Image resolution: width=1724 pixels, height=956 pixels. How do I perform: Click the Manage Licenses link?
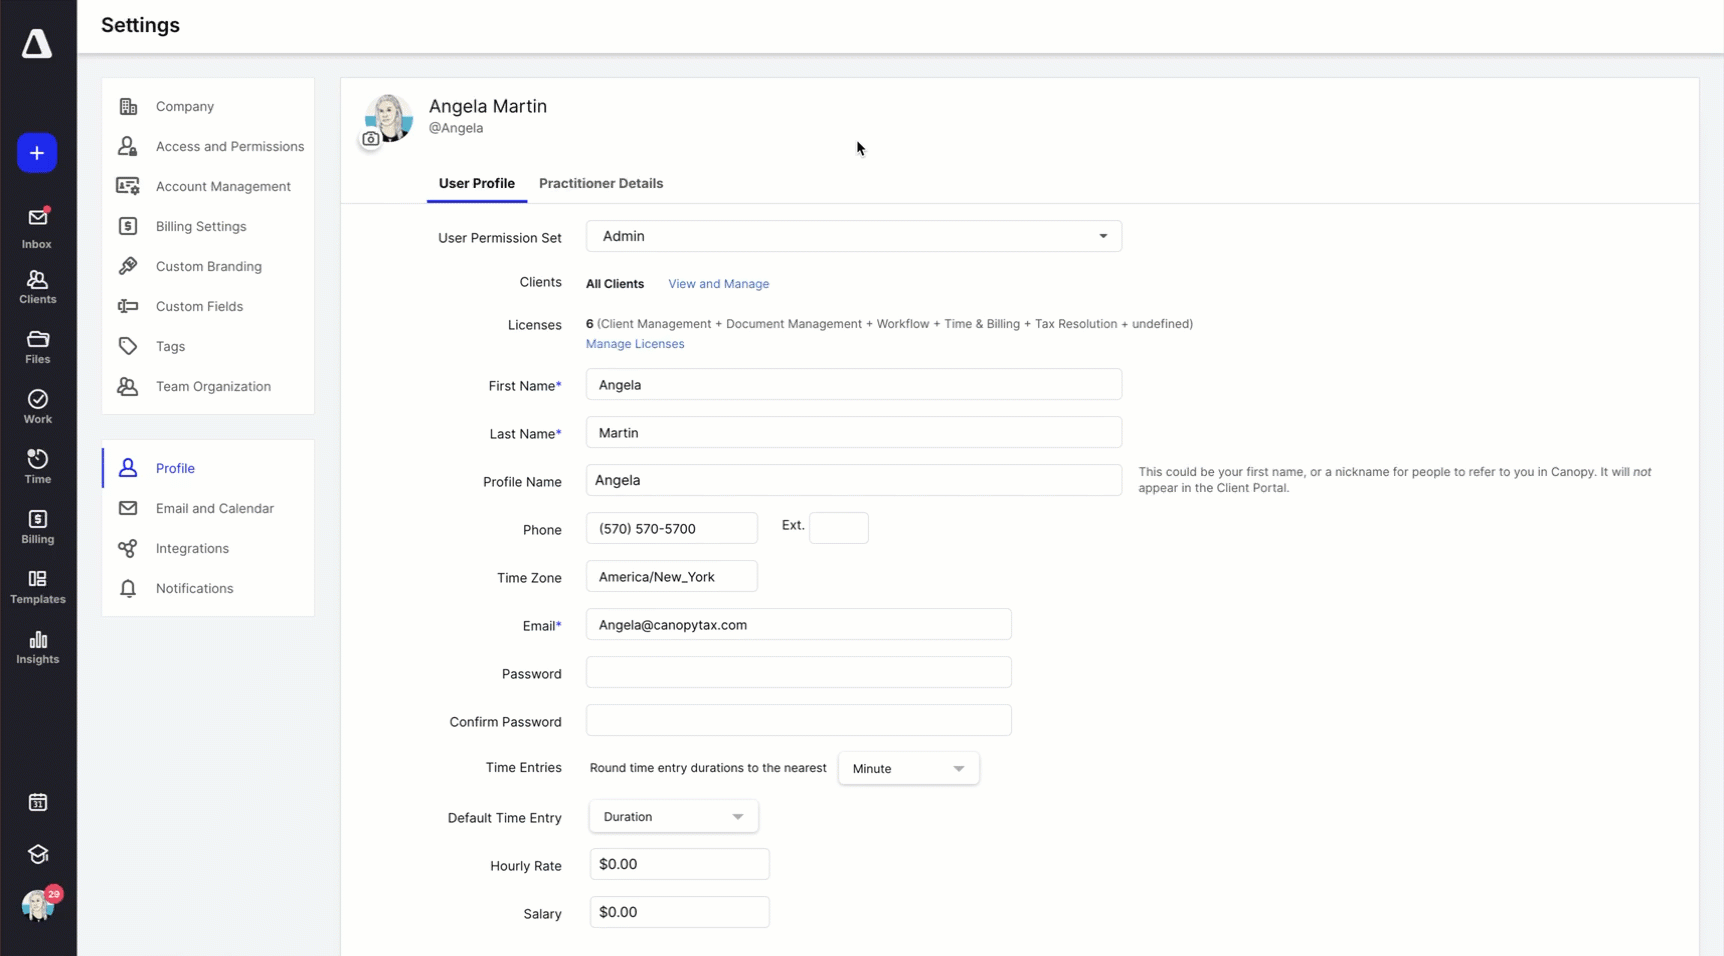point(635,344)
